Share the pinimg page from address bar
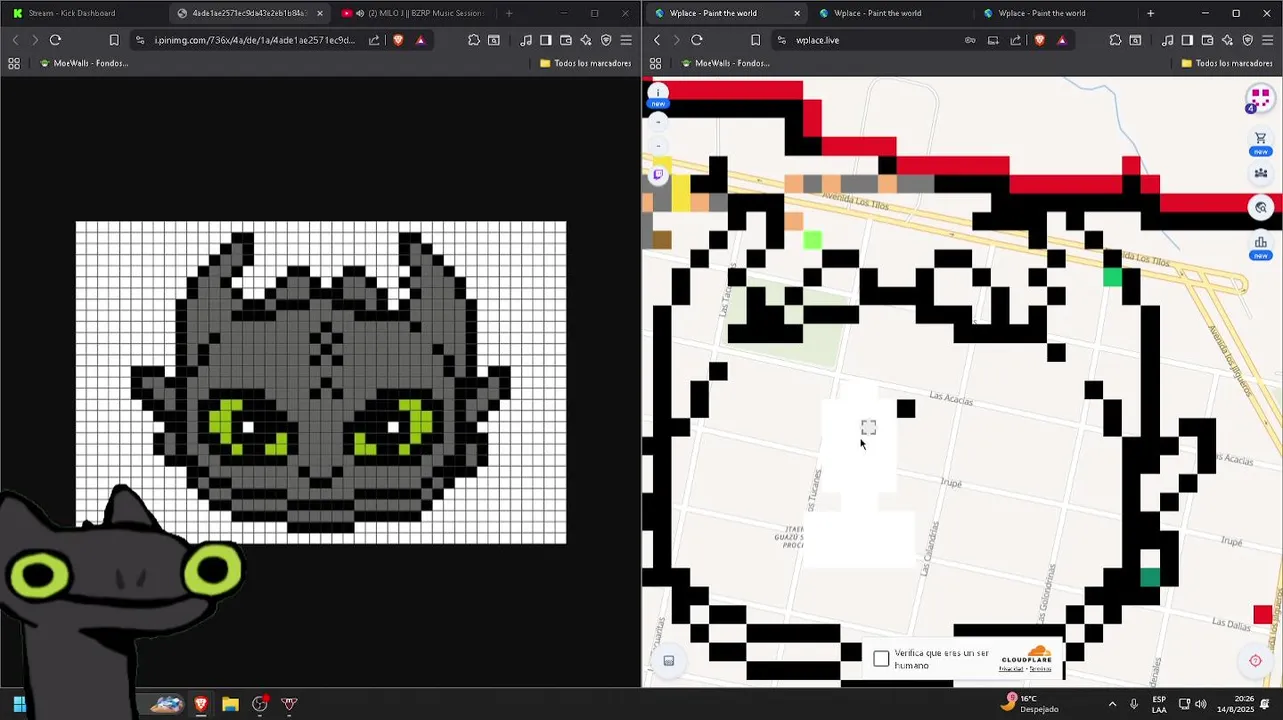 [x=374, y=40]
